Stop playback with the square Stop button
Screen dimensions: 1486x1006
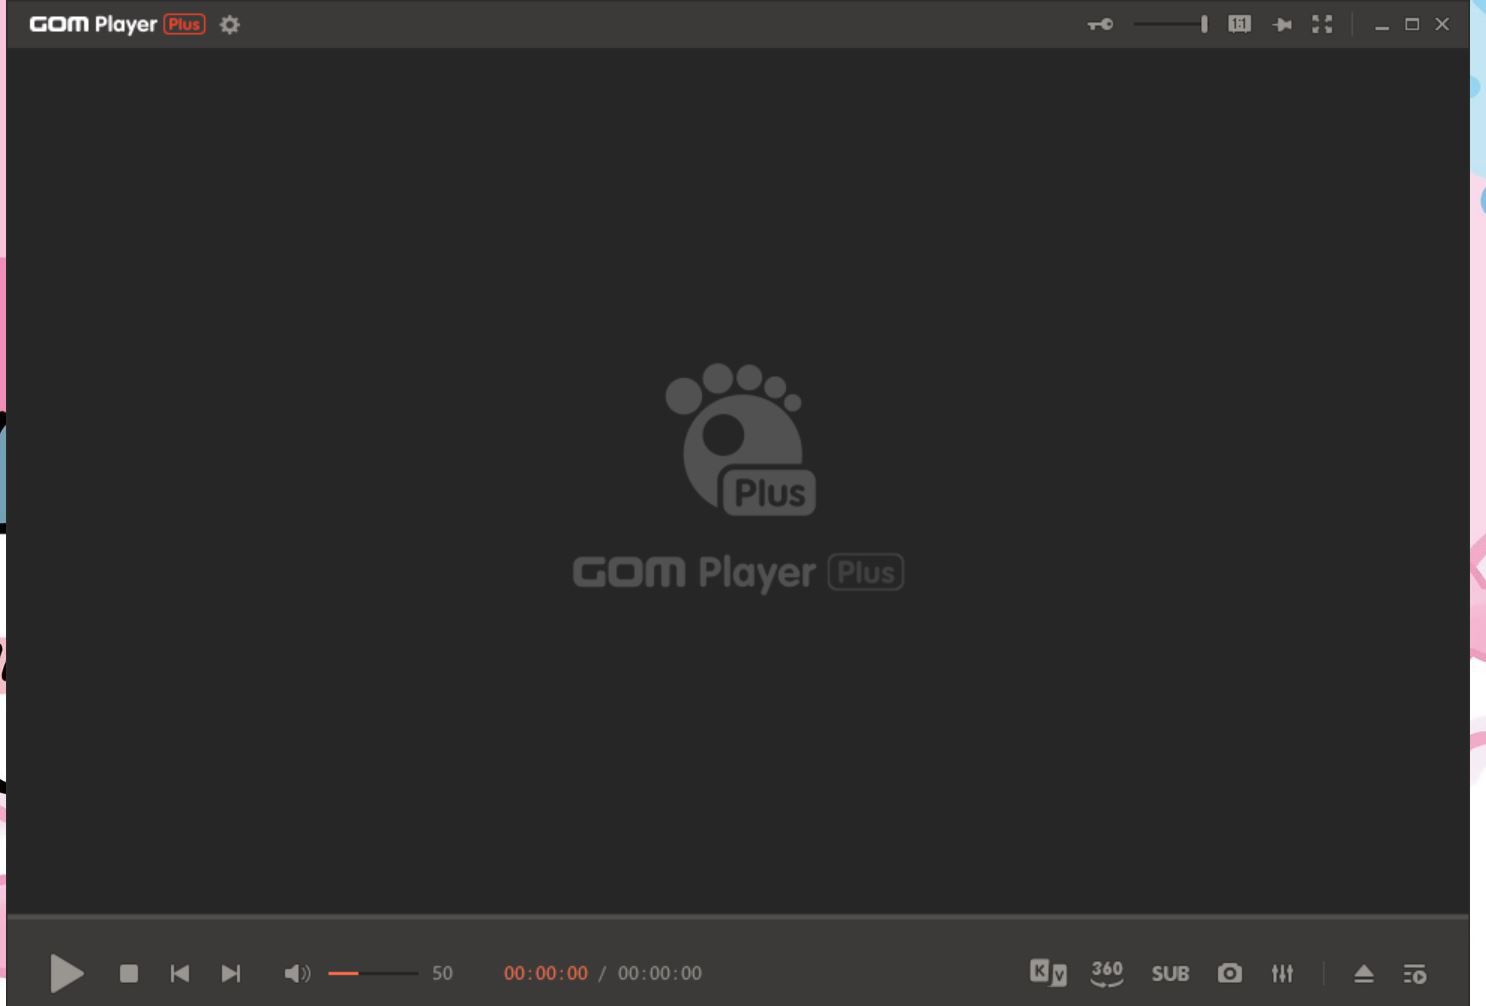tap(129, 973)
